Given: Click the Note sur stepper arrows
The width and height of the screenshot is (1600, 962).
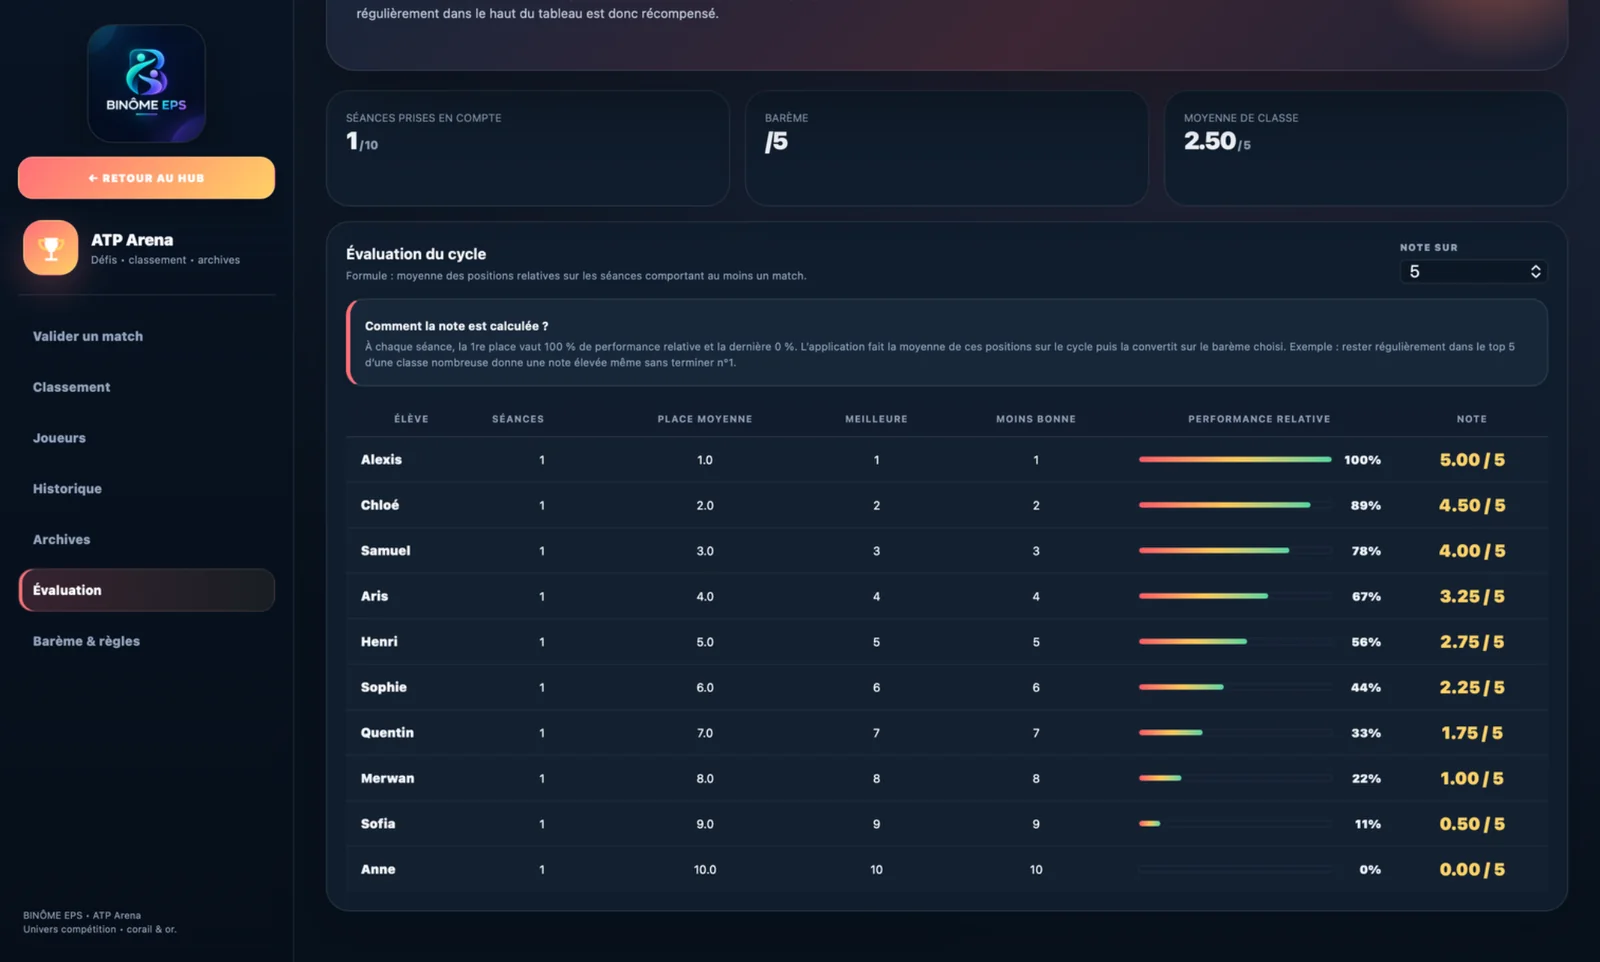Looking at the screenshot, I should pos(1535,271).
